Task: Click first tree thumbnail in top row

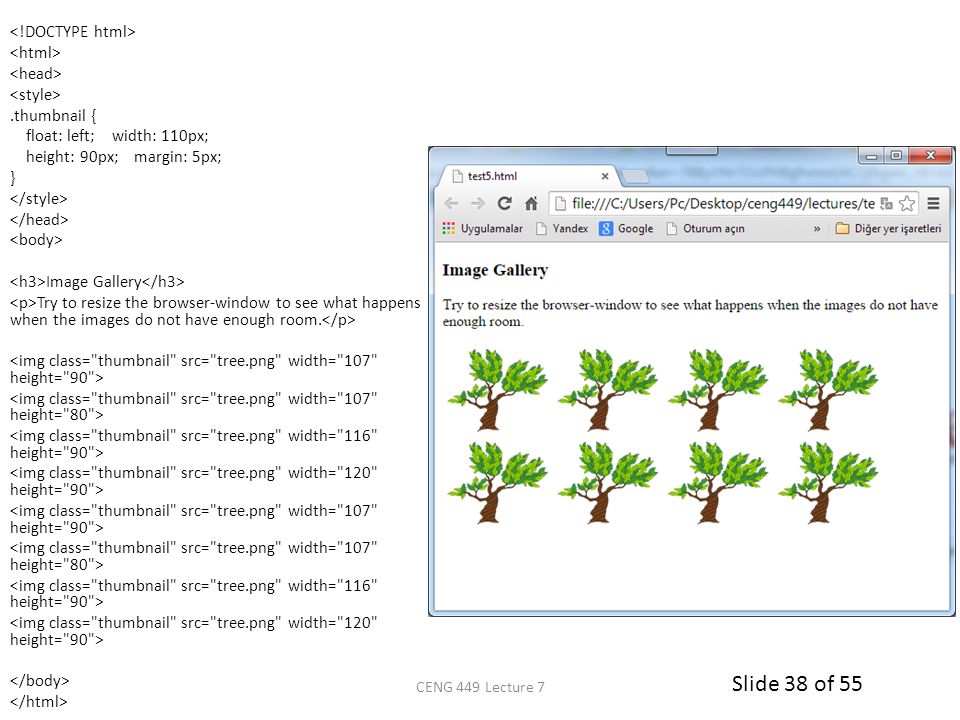Action: tap(497, 390)
